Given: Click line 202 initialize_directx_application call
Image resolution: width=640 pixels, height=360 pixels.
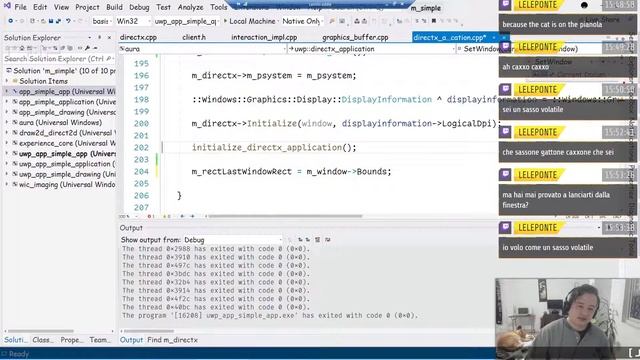Looking at the screenshot, I should (x=274, y=147).
